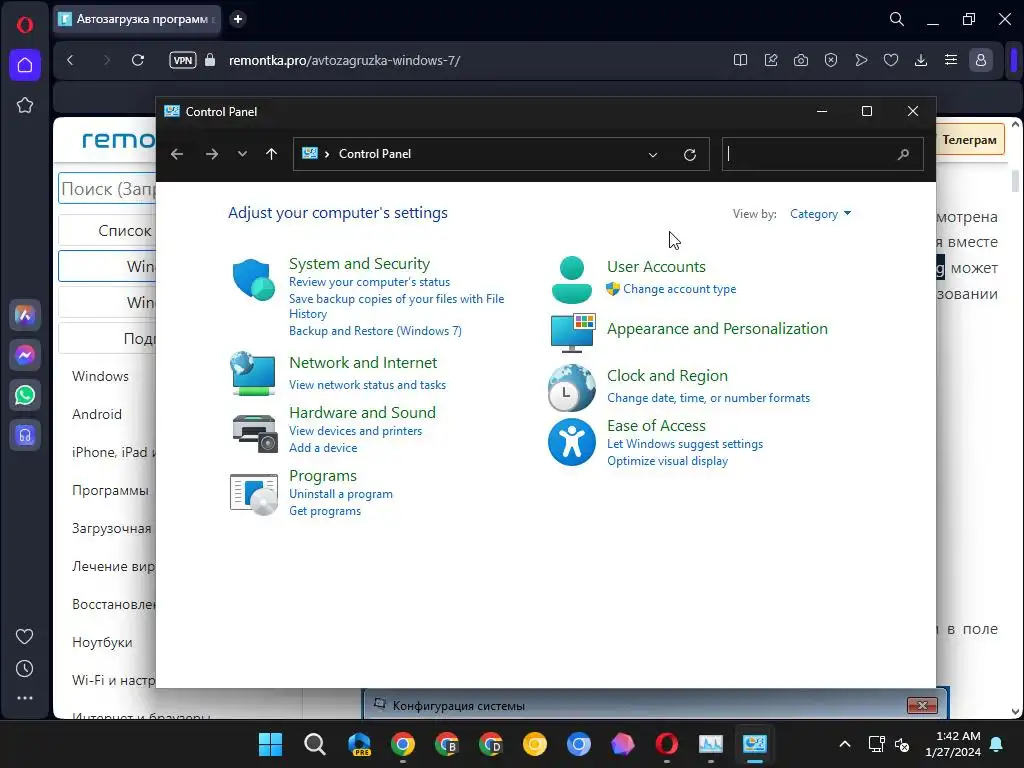Open User Accounts category
Image resolution: width=1024 pixels, height=768 pixels.
tap(656, 266)
